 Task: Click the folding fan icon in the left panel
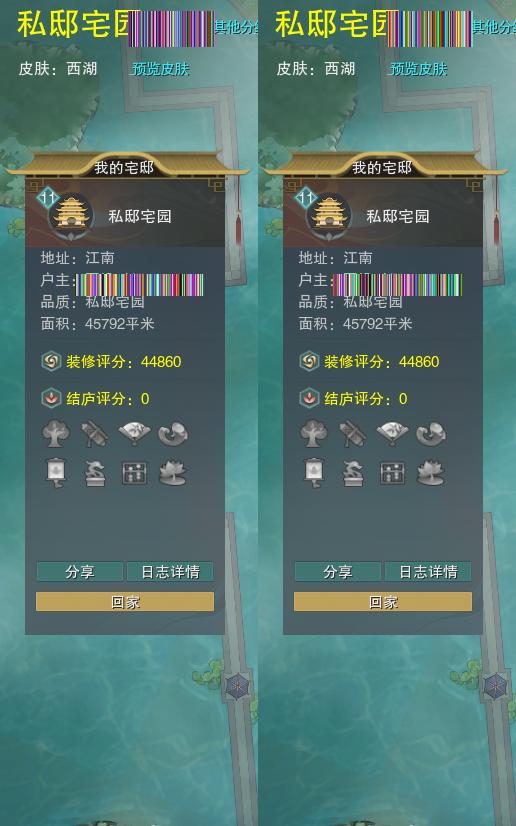pos(134,434)
